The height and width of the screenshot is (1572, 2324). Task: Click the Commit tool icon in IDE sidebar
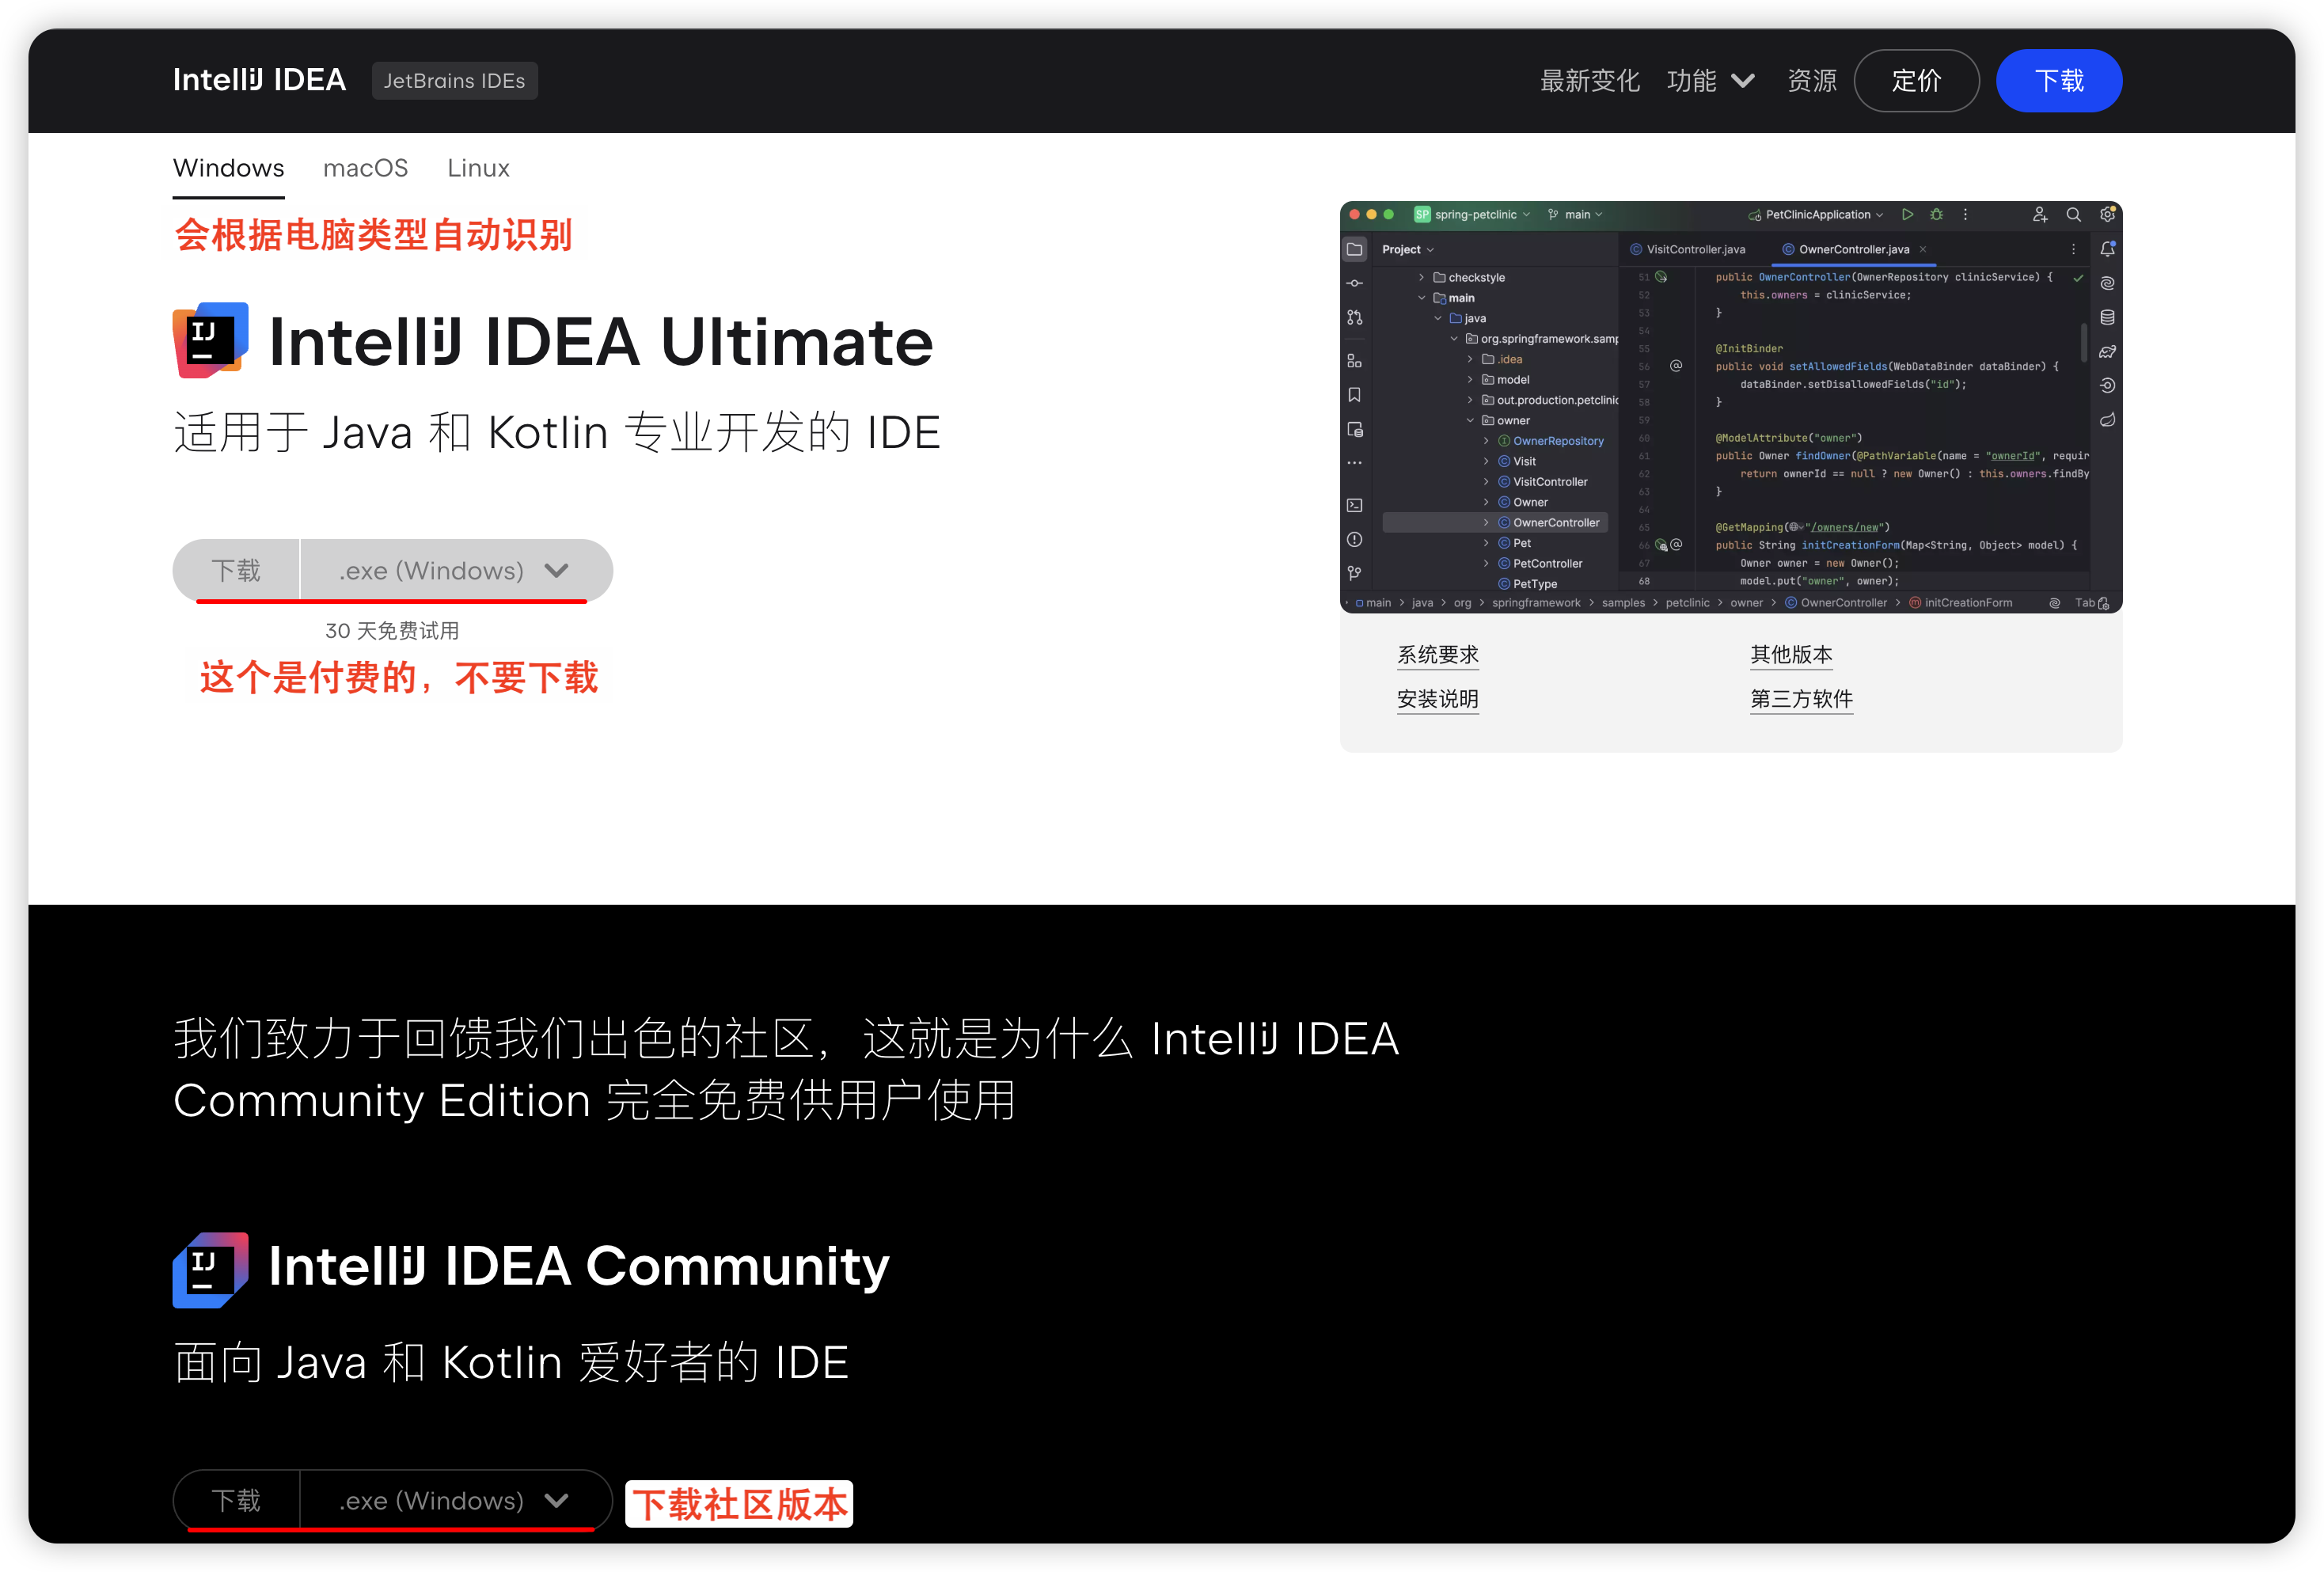click(x=1354, y=283)
